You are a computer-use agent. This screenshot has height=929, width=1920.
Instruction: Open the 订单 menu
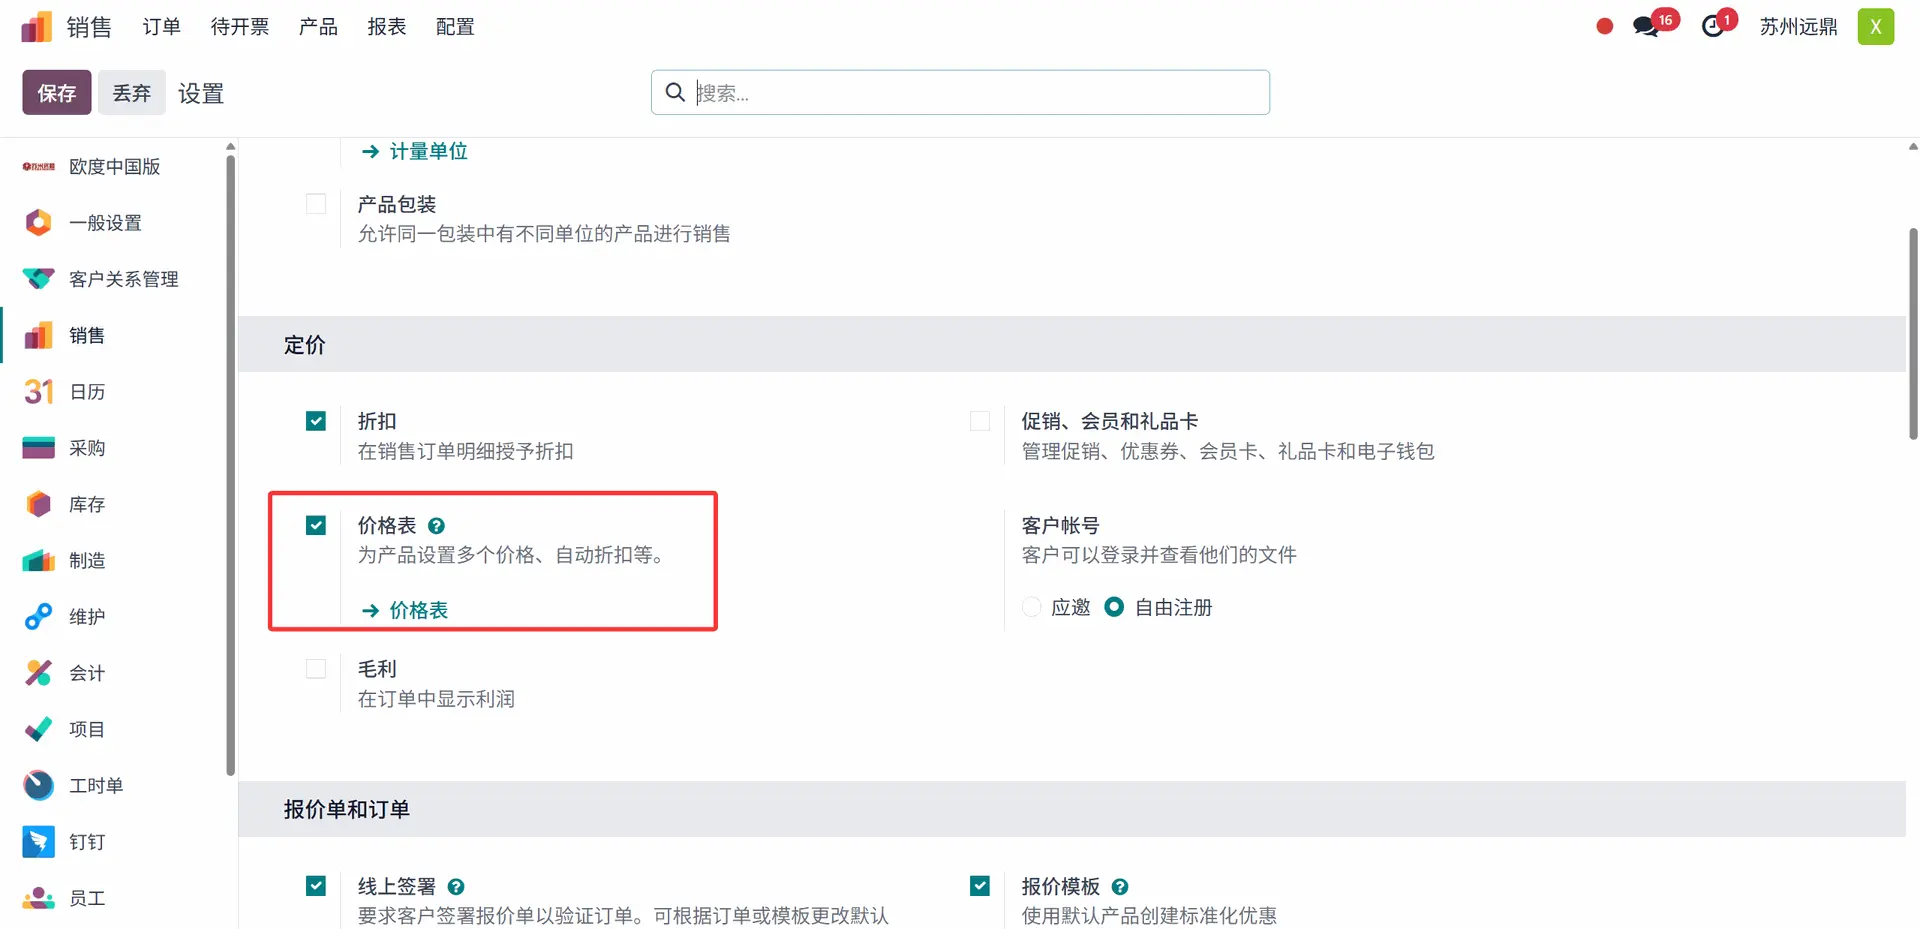(161, 27)
